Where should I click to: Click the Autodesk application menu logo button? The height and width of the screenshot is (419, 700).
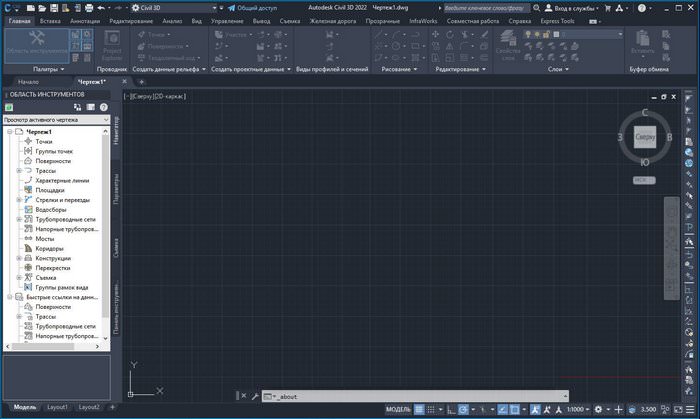[x=8, y=7]
